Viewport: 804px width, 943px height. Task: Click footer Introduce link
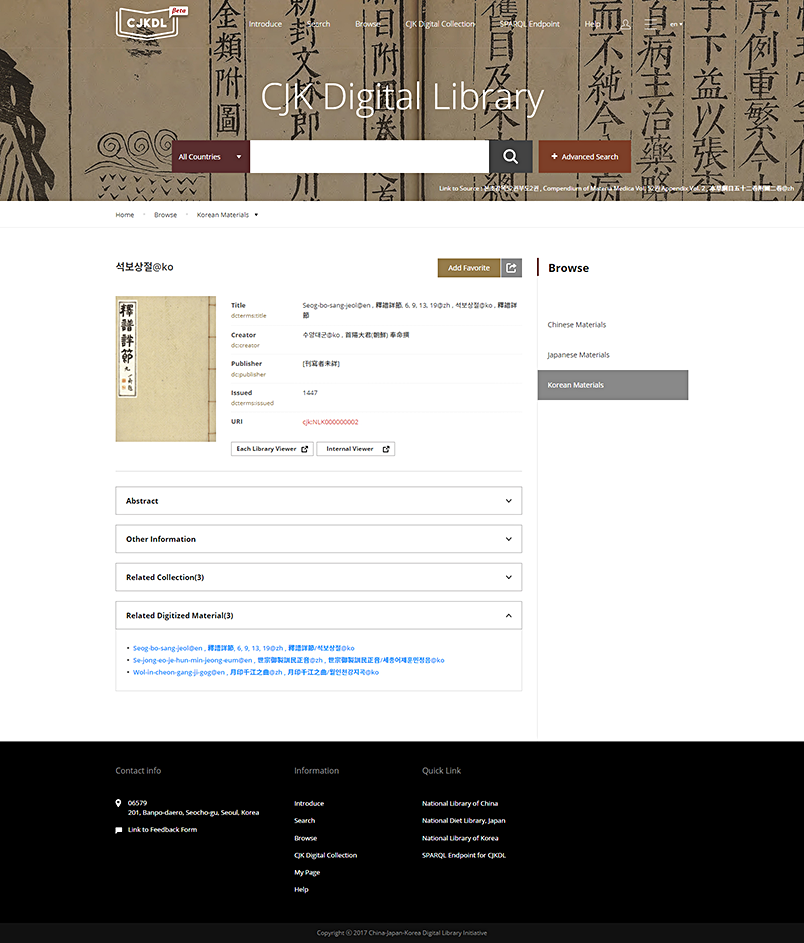click(309, 803)
